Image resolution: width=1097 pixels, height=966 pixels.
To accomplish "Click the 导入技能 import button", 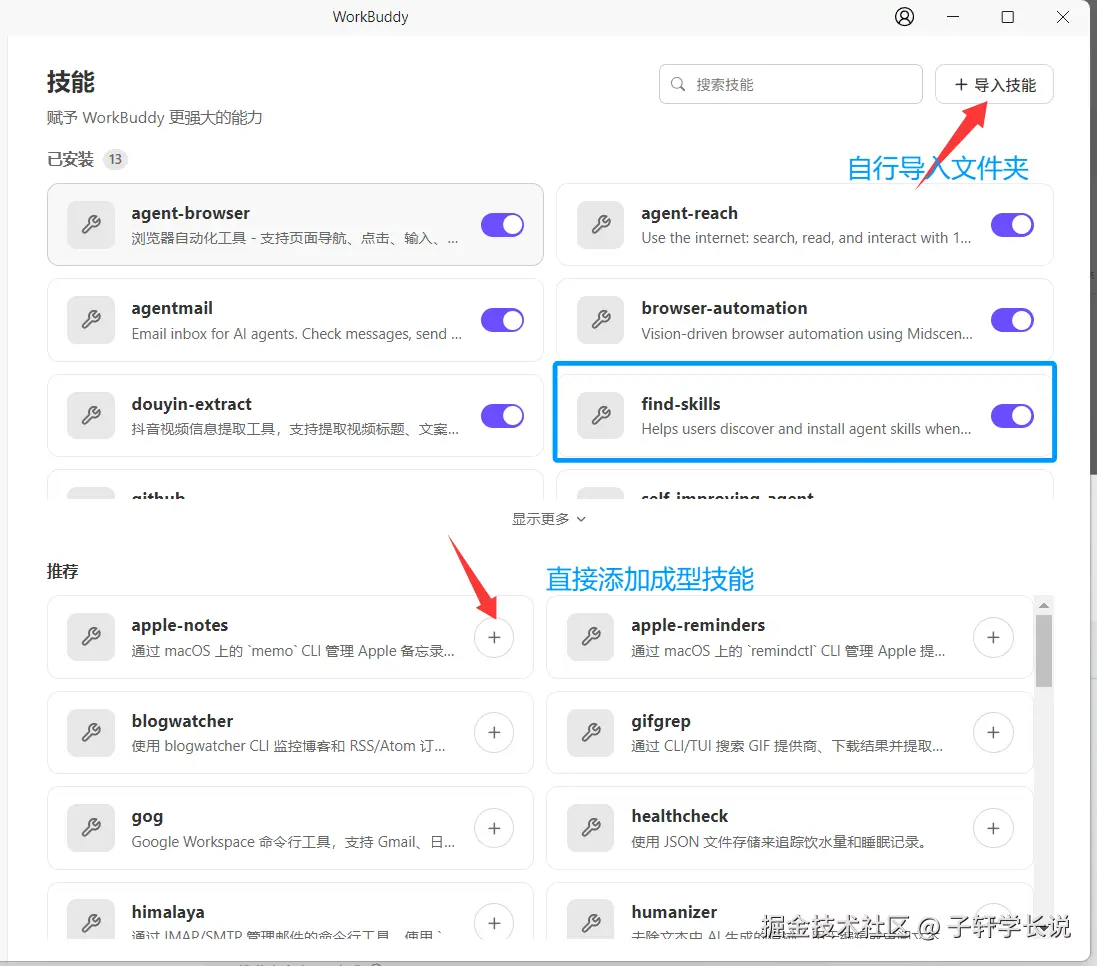I will click(994, 85).
